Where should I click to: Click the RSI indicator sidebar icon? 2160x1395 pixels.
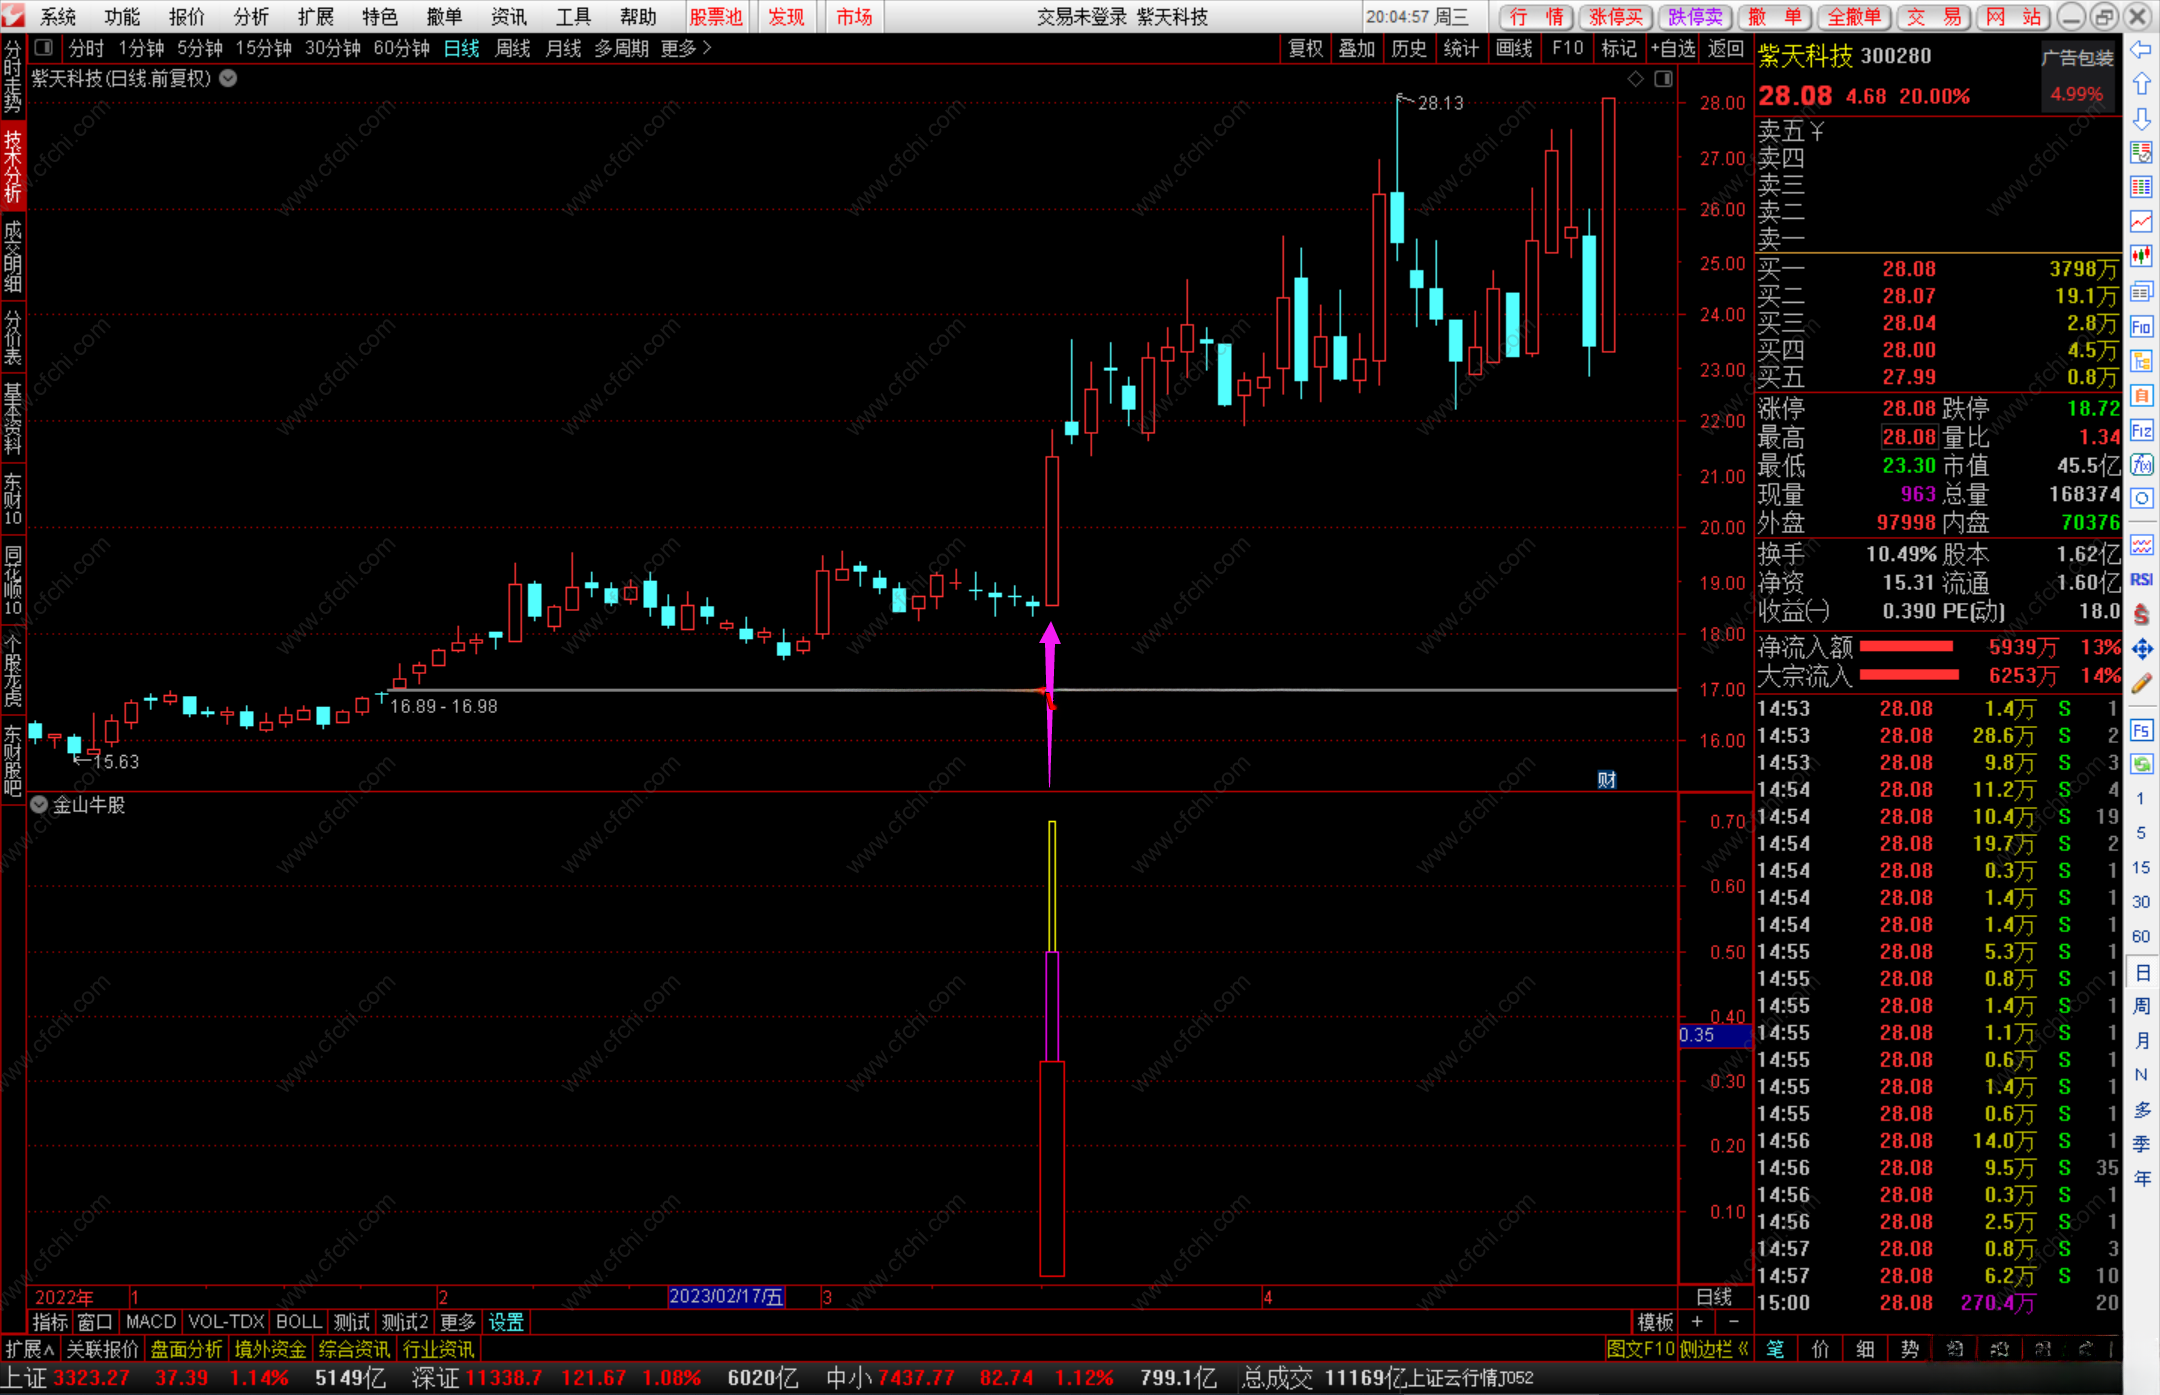(2141, 579)
